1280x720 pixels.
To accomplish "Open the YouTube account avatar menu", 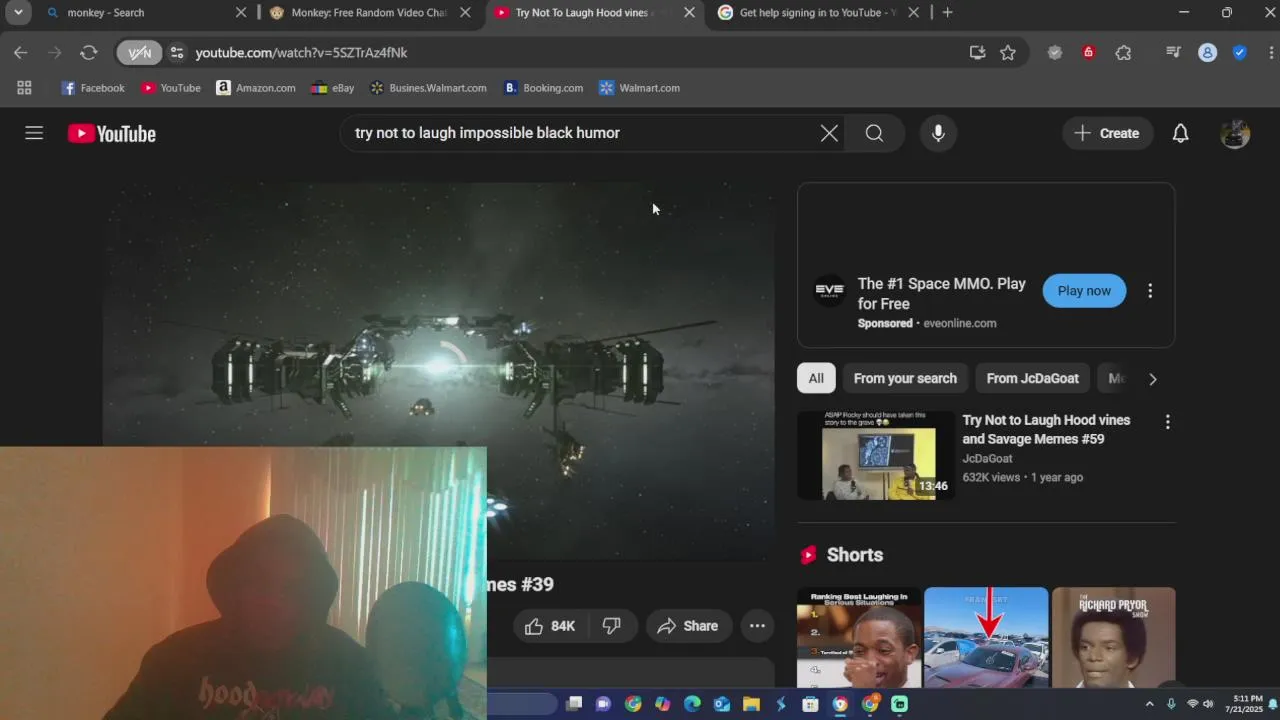I will click(1235, 133).
